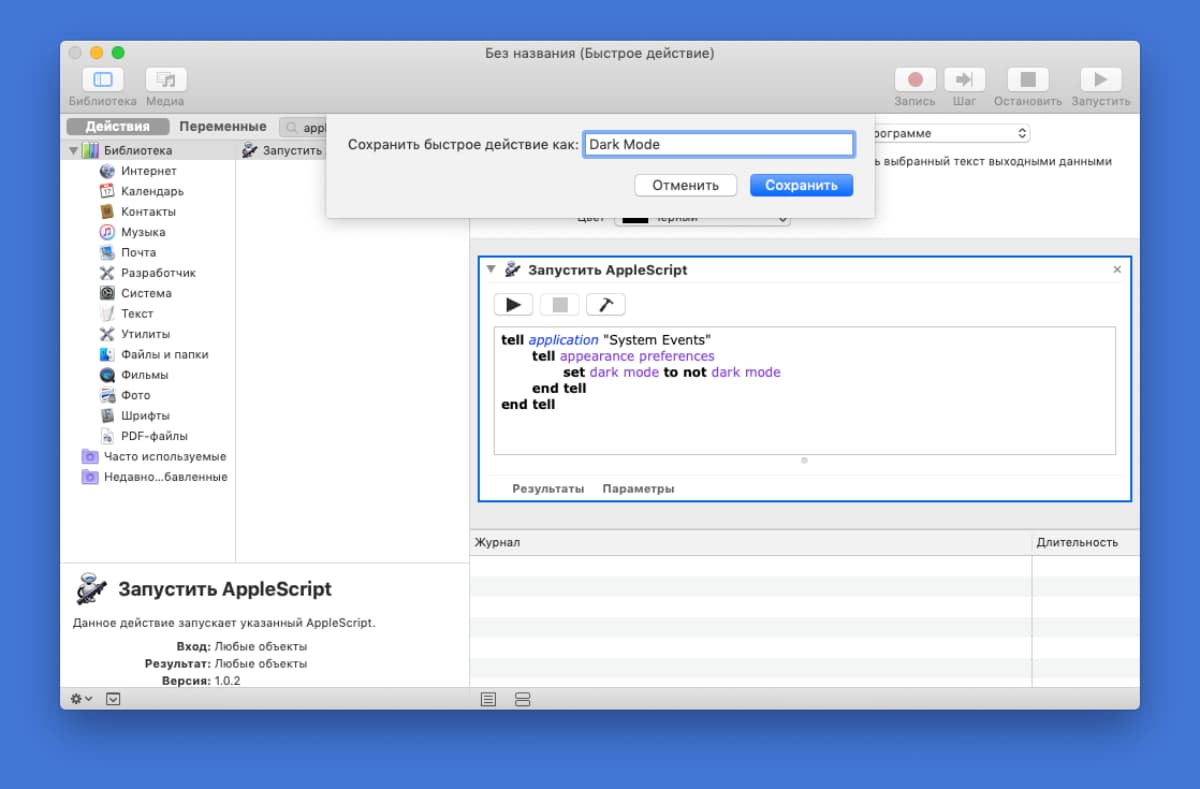The height and width of the screenshot is (789, 1200).
Task: Remove the AppleScript action with X
Action: tap(1117, 270)
